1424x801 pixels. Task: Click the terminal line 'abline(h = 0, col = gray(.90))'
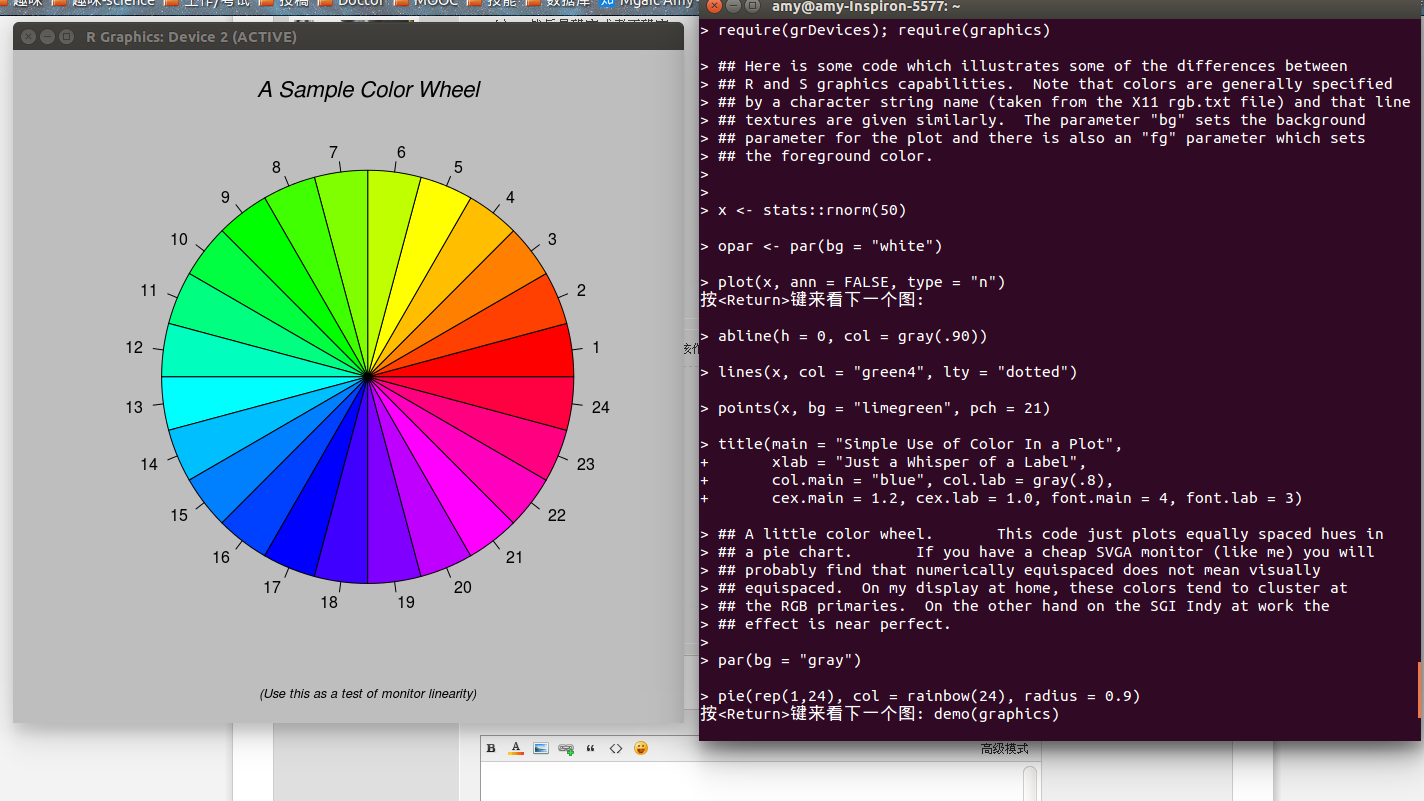click(843, 336)
